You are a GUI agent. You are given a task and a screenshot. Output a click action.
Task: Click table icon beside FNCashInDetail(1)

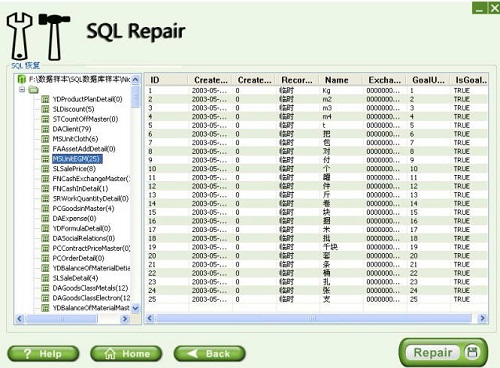45,189
